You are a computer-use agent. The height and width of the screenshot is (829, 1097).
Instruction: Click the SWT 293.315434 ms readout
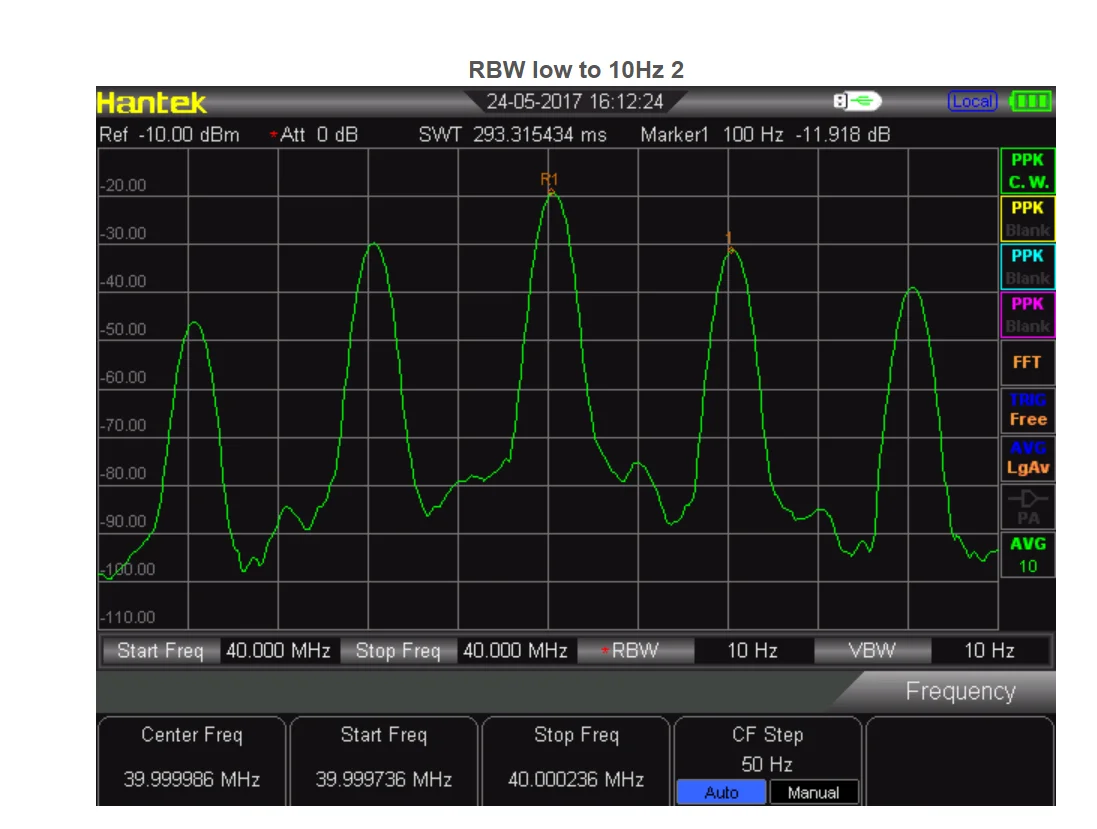click(x=512, y=134)
